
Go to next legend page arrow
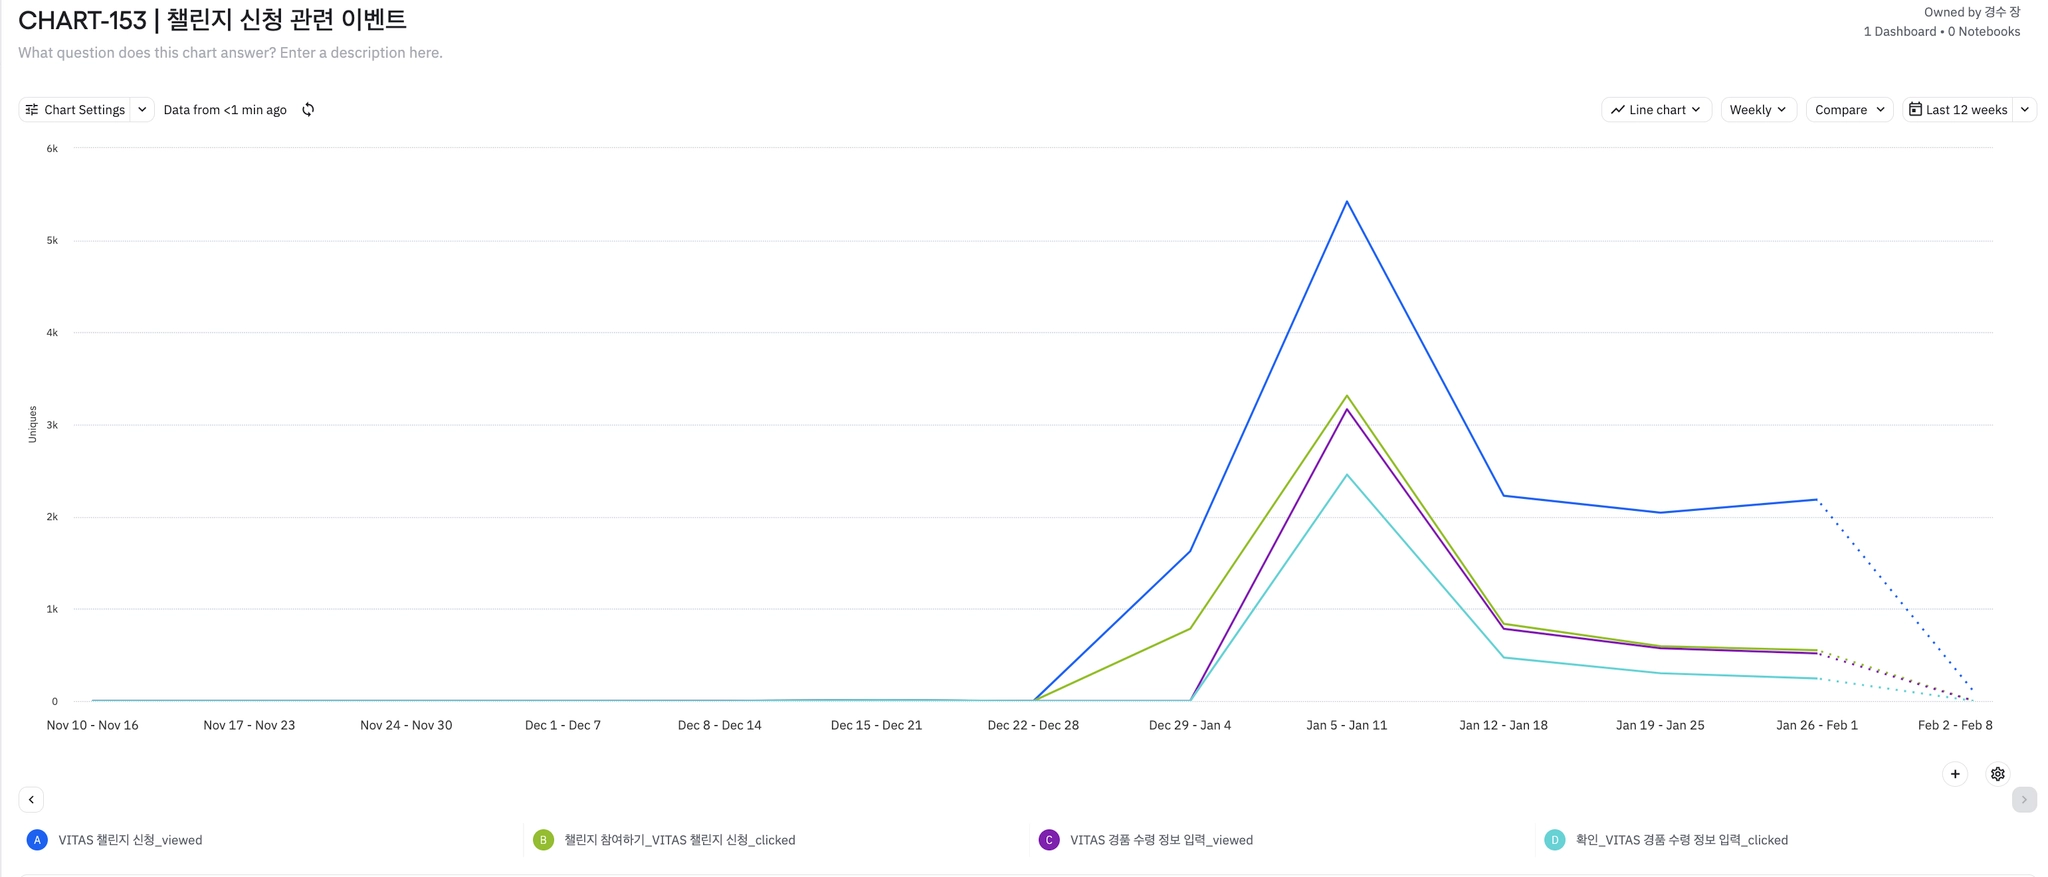[x=2024, y=800]
